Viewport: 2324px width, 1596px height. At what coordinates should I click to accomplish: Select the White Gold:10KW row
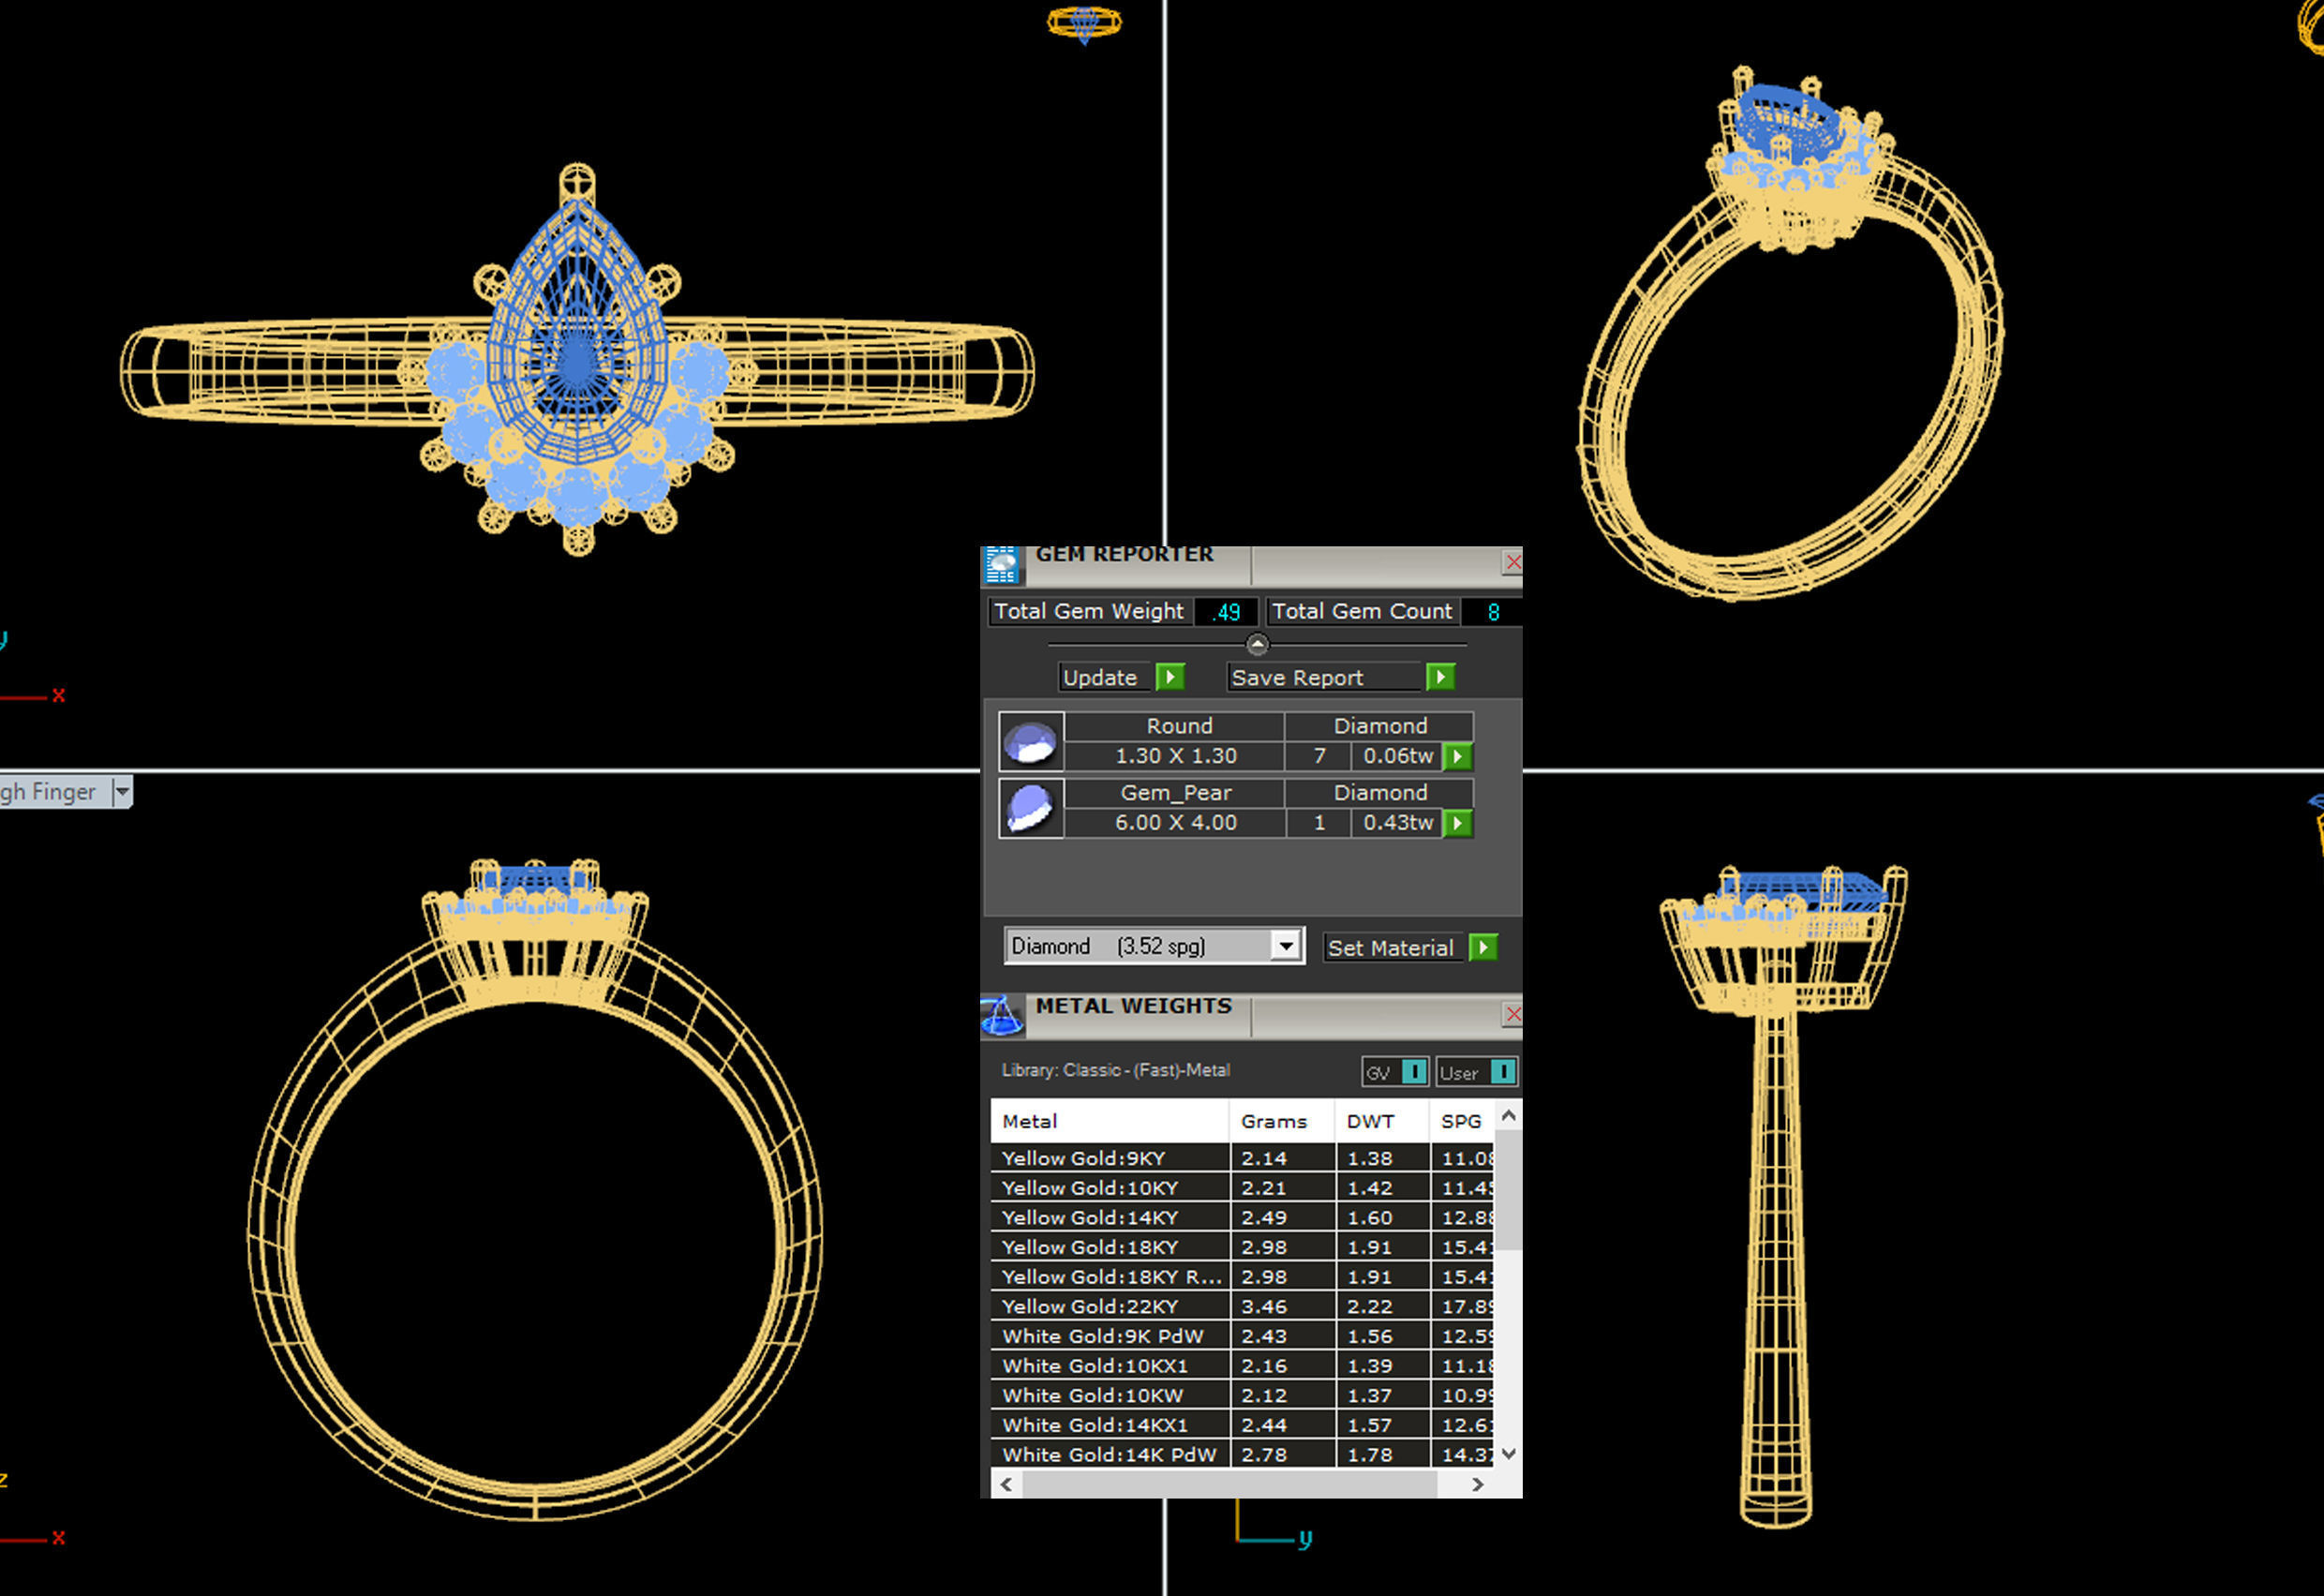click(x=1242, y=1395)
